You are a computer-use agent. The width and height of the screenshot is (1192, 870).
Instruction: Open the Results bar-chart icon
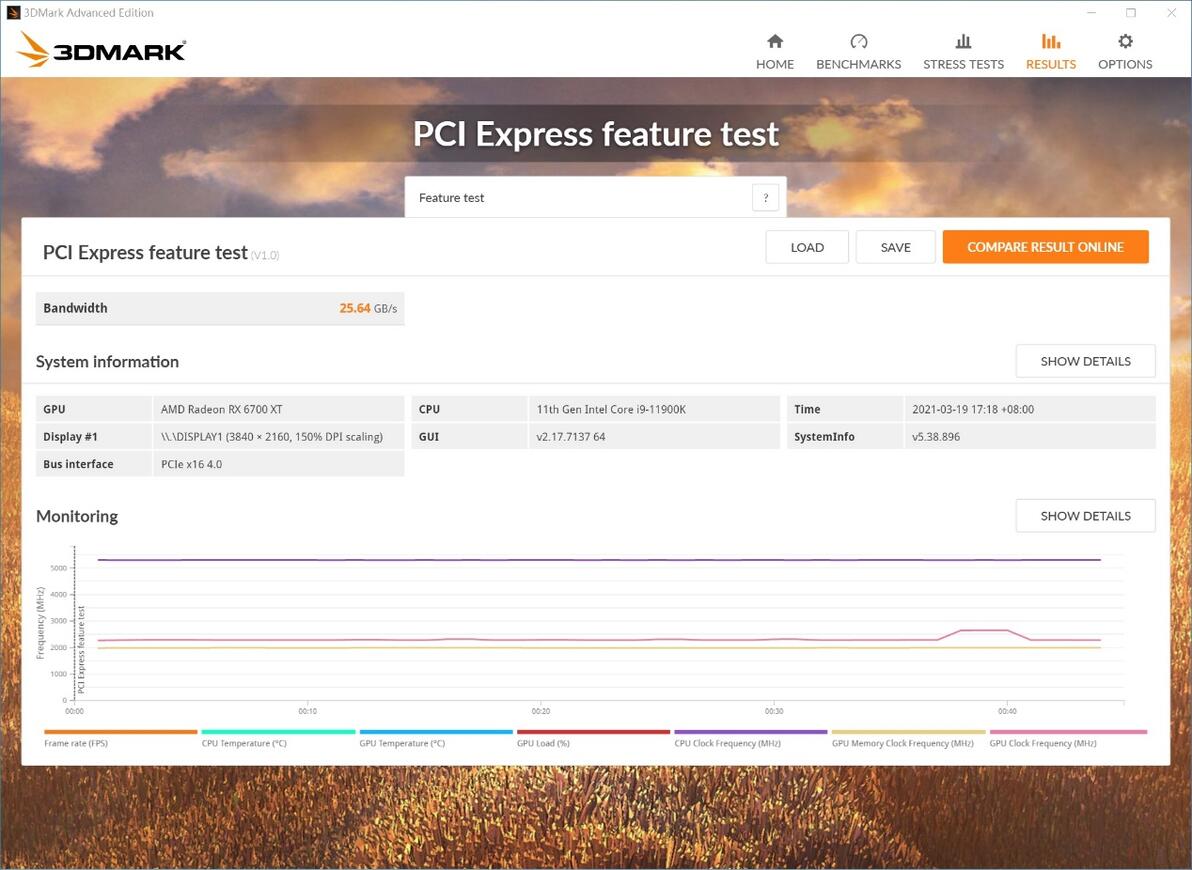tap(1051, 41)
